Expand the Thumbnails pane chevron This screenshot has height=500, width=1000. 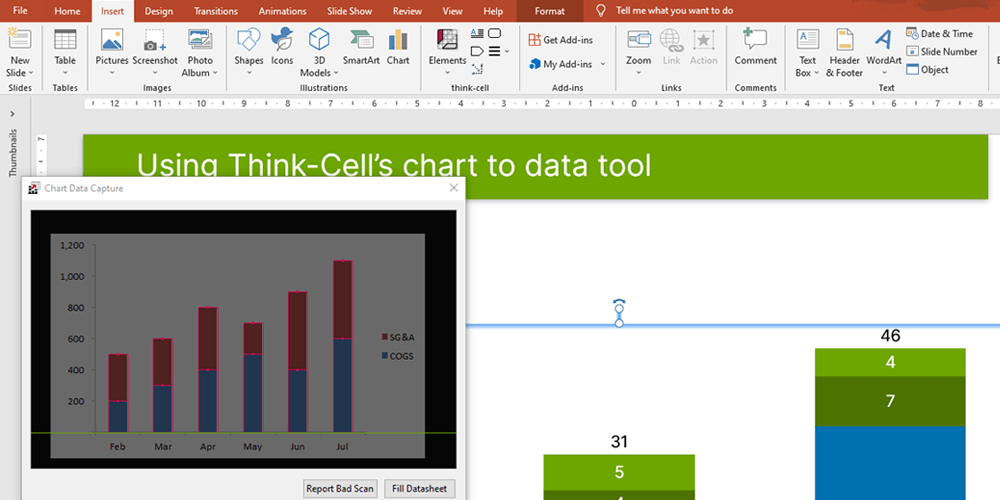13,114
